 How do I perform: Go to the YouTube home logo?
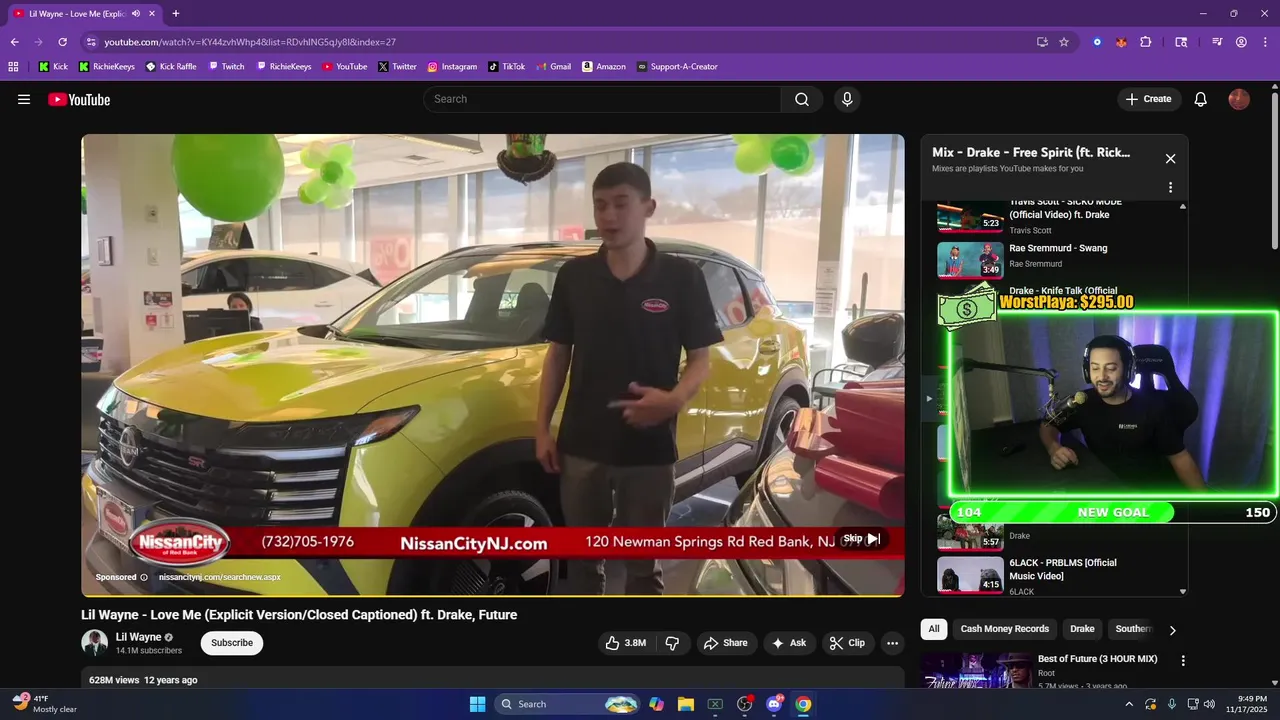[x=79, y=99]
